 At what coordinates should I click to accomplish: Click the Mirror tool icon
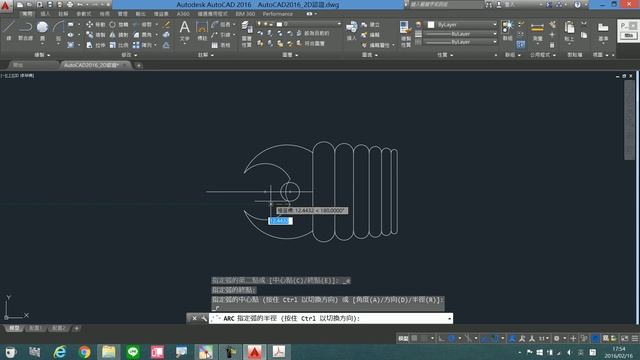click(x=113, y=35)
